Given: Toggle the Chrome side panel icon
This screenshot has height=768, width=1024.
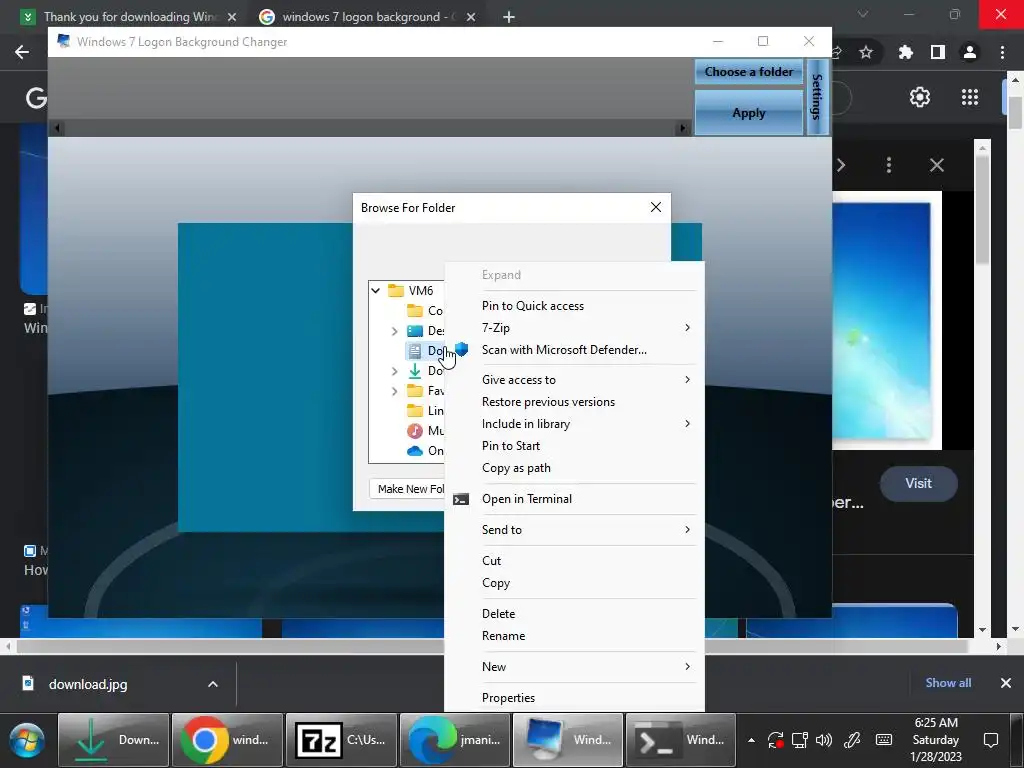Looking at the screenshot, I should [938, 52].
